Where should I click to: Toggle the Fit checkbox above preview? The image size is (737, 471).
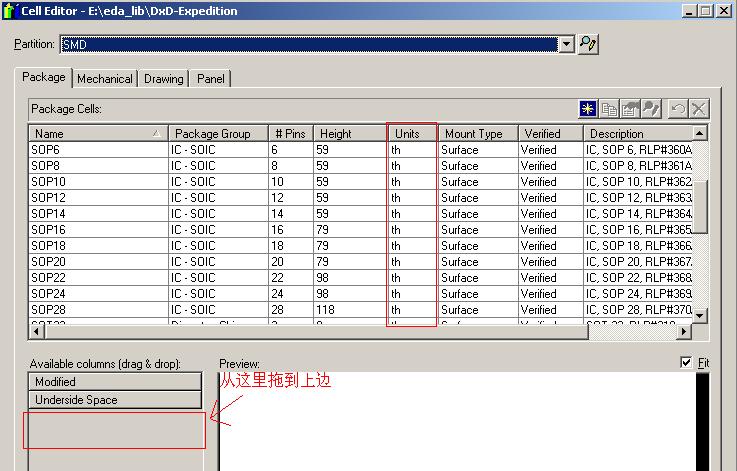[x=686, y=362]
